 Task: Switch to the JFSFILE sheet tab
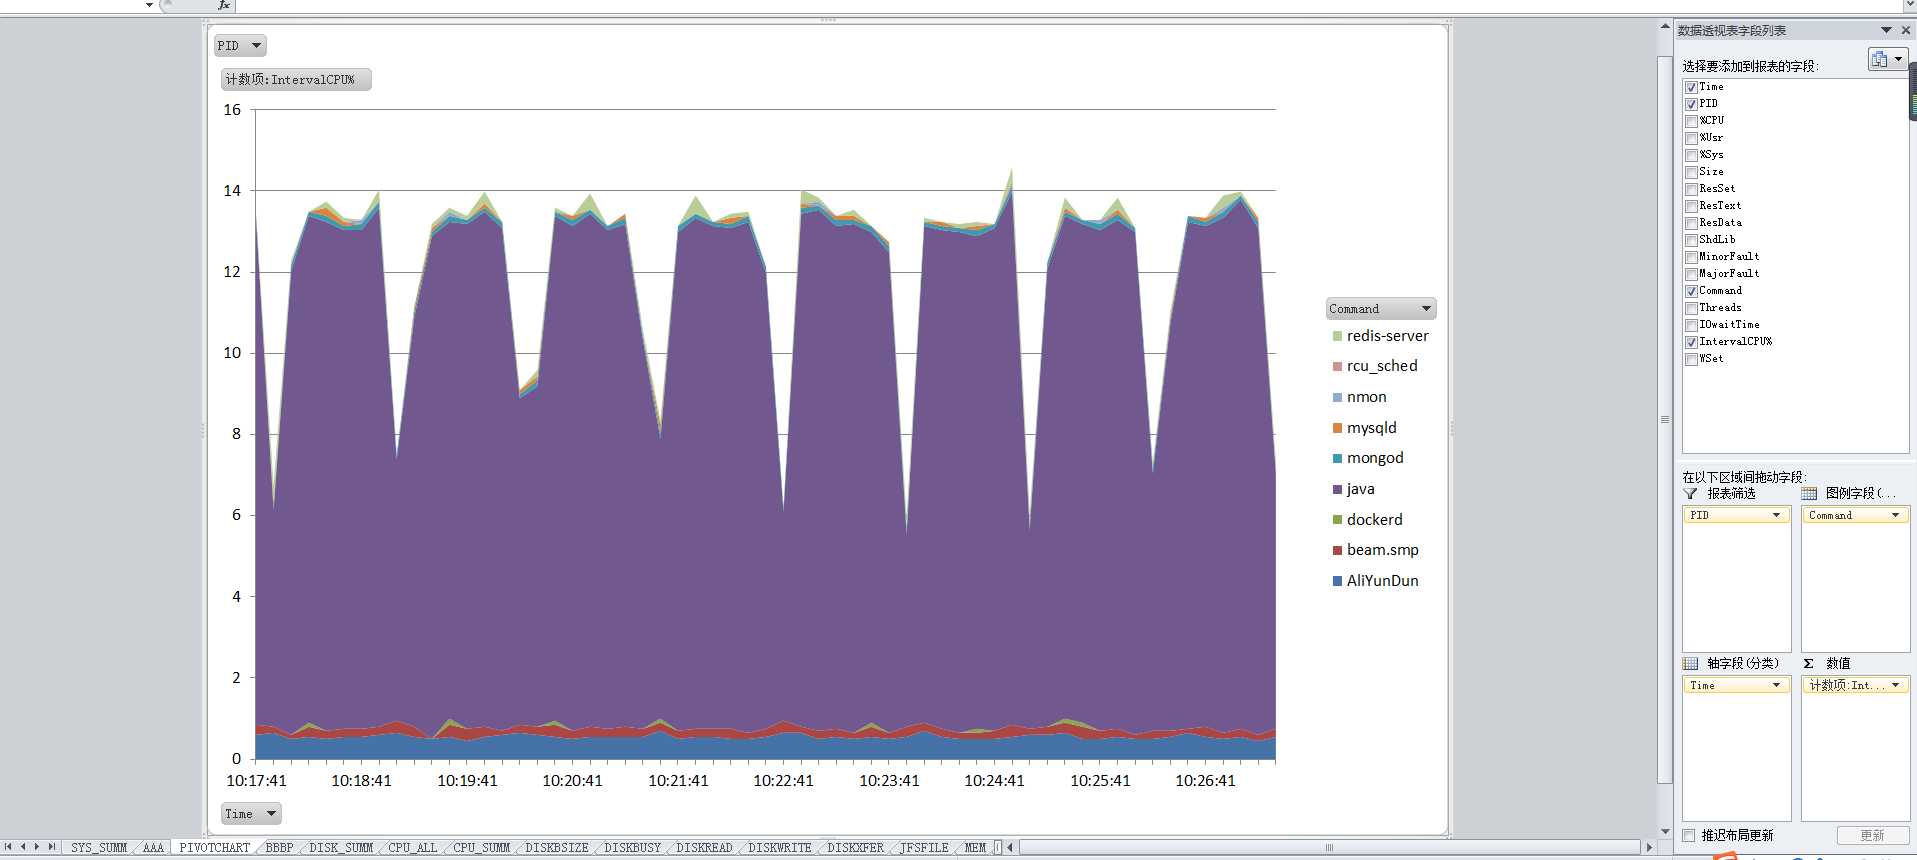pyautogui.click(x=924, y=848)
